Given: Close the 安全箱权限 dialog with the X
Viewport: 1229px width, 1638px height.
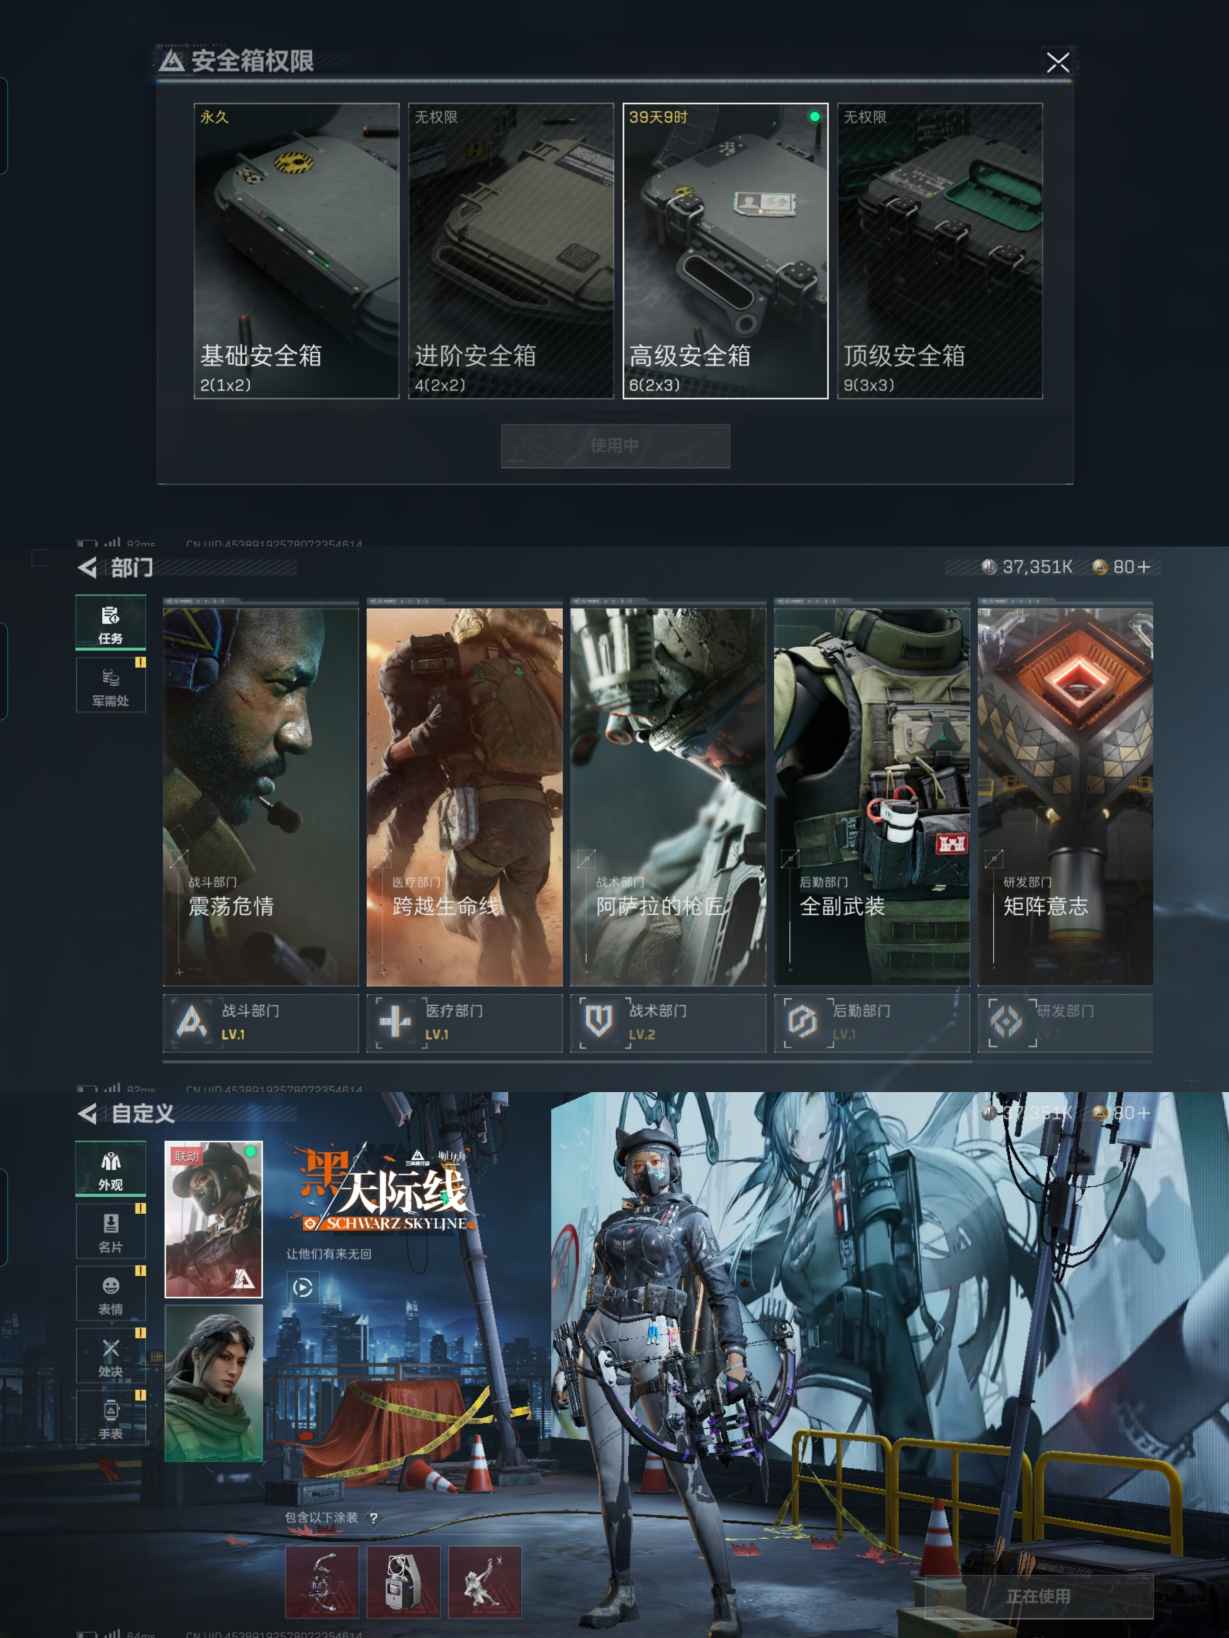Looking at the screenshot, I should (x=1057, y=63).
